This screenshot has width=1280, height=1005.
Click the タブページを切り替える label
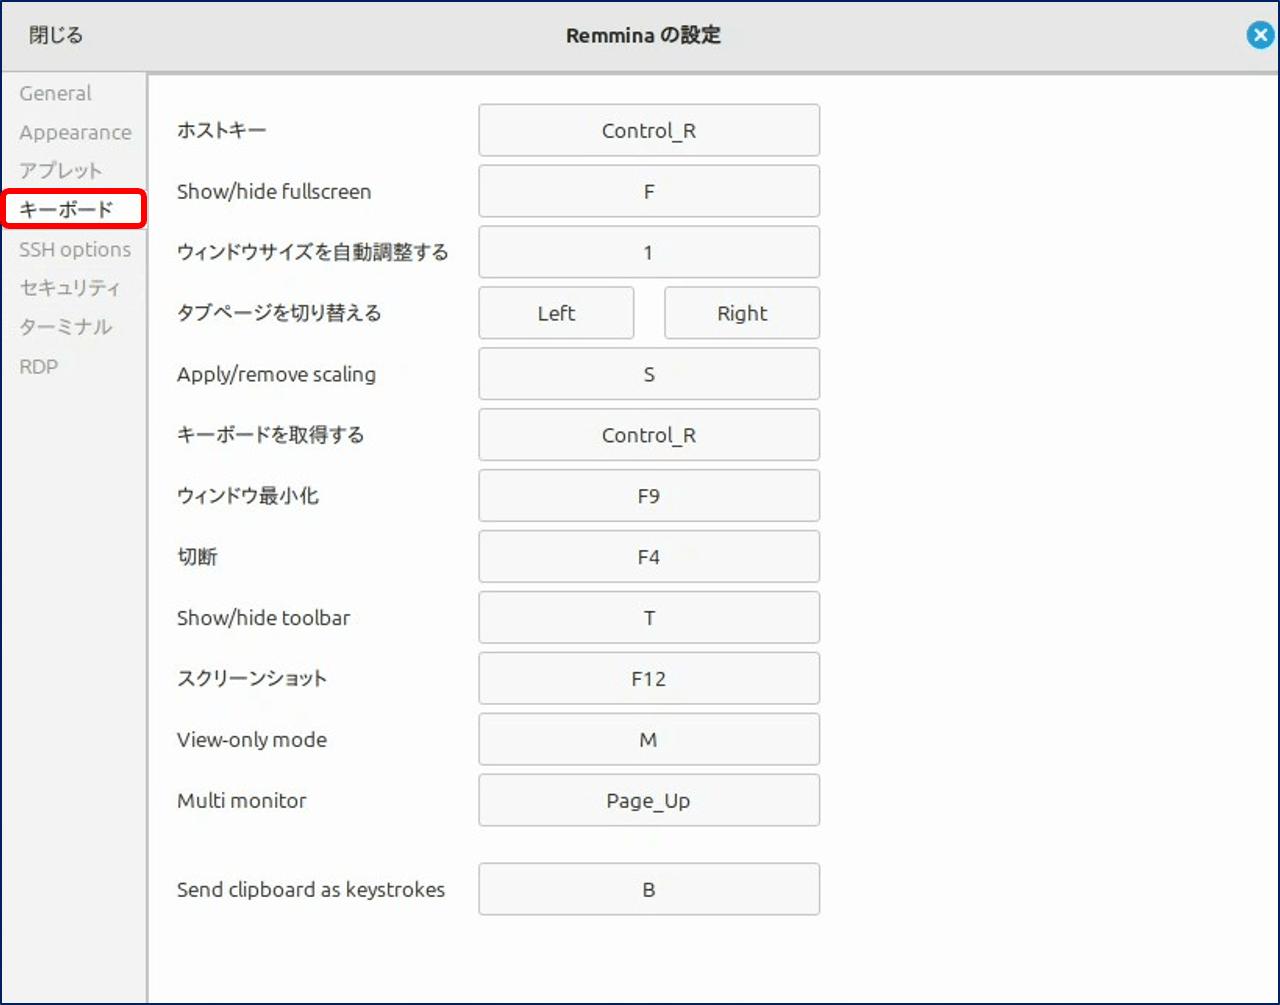click(279, 313)
